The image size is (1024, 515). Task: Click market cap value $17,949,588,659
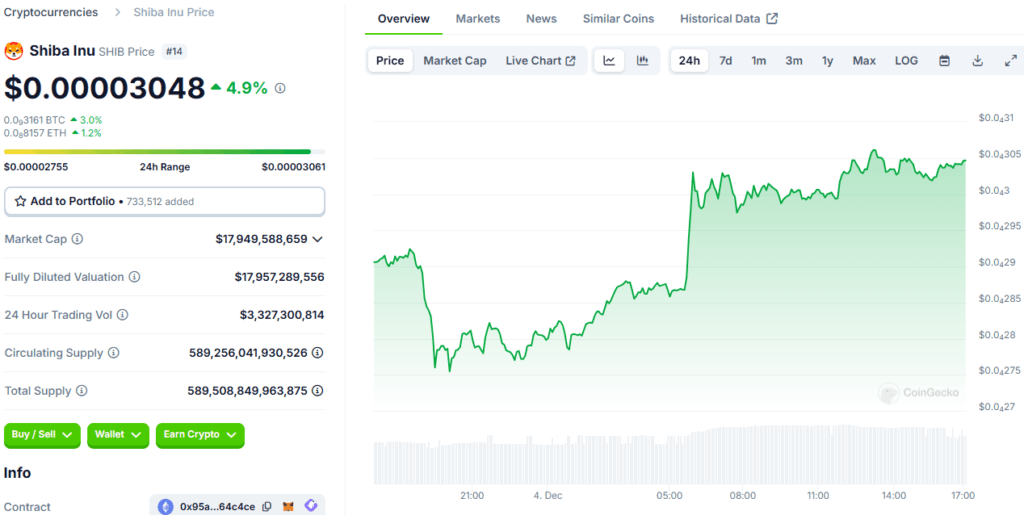pyautogui.click(x=261, y=239)
